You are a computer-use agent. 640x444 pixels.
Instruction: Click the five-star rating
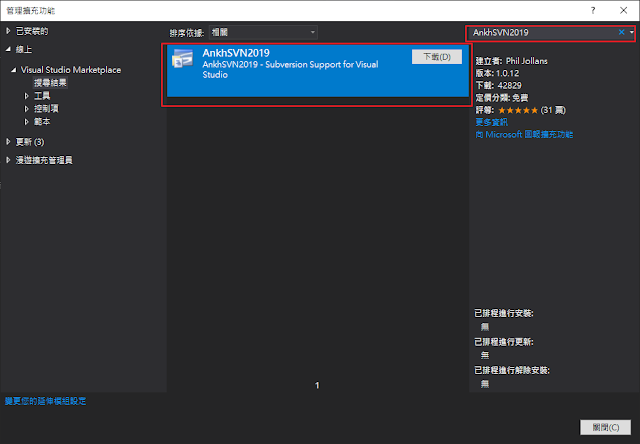pyautogui.click(x=518, y=110)
